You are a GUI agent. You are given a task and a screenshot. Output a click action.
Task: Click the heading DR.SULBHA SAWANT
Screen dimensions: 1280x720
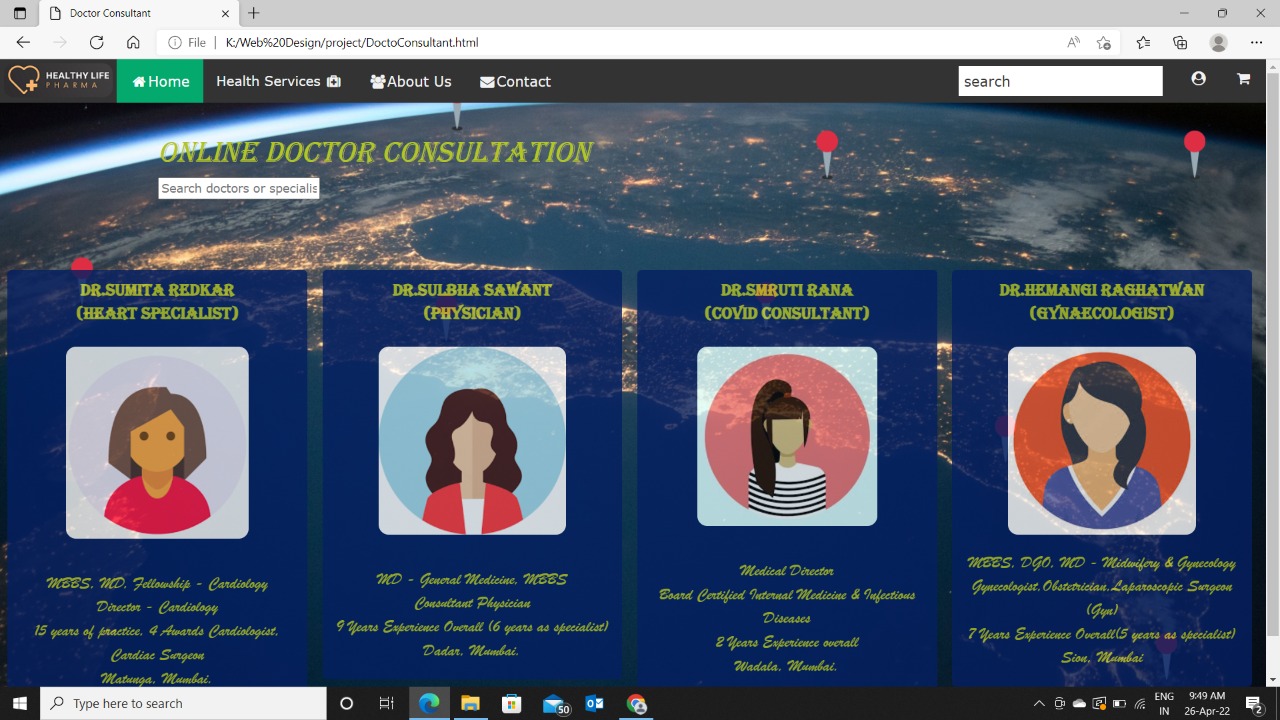472,290
